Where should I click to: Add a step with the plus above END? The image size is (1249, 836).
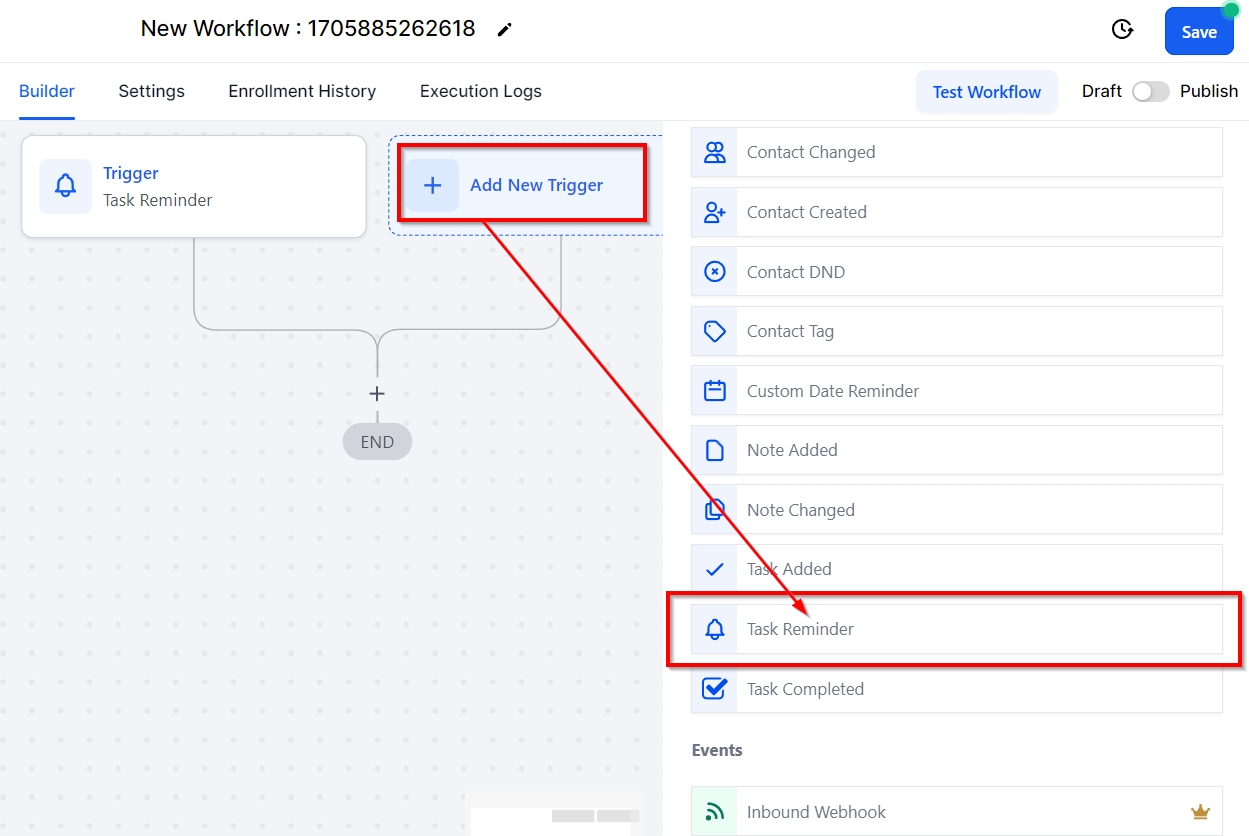pyautogui.click(x=377, y=394)
